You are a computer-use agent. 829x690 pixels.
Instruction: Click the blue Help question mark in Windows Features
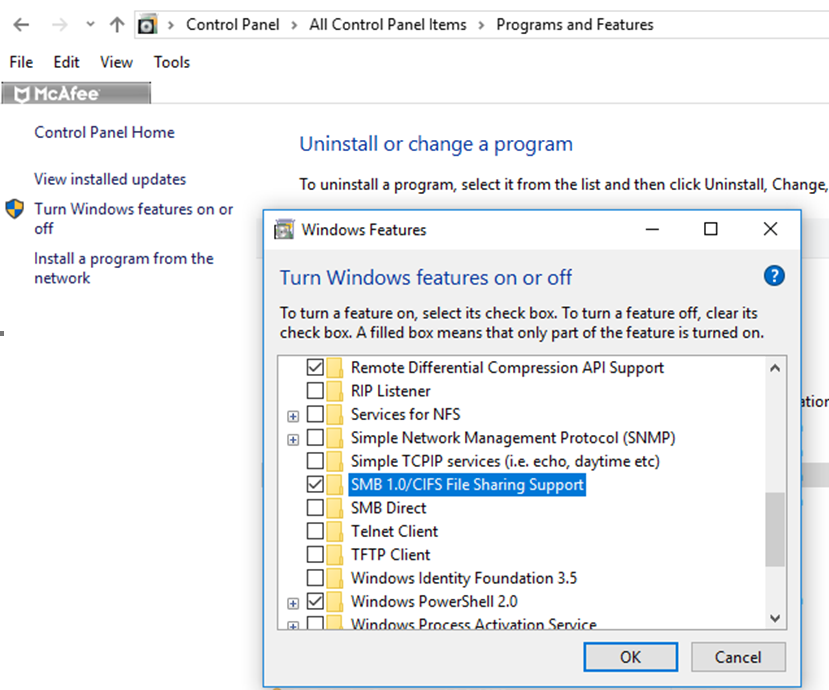point(775,276)
